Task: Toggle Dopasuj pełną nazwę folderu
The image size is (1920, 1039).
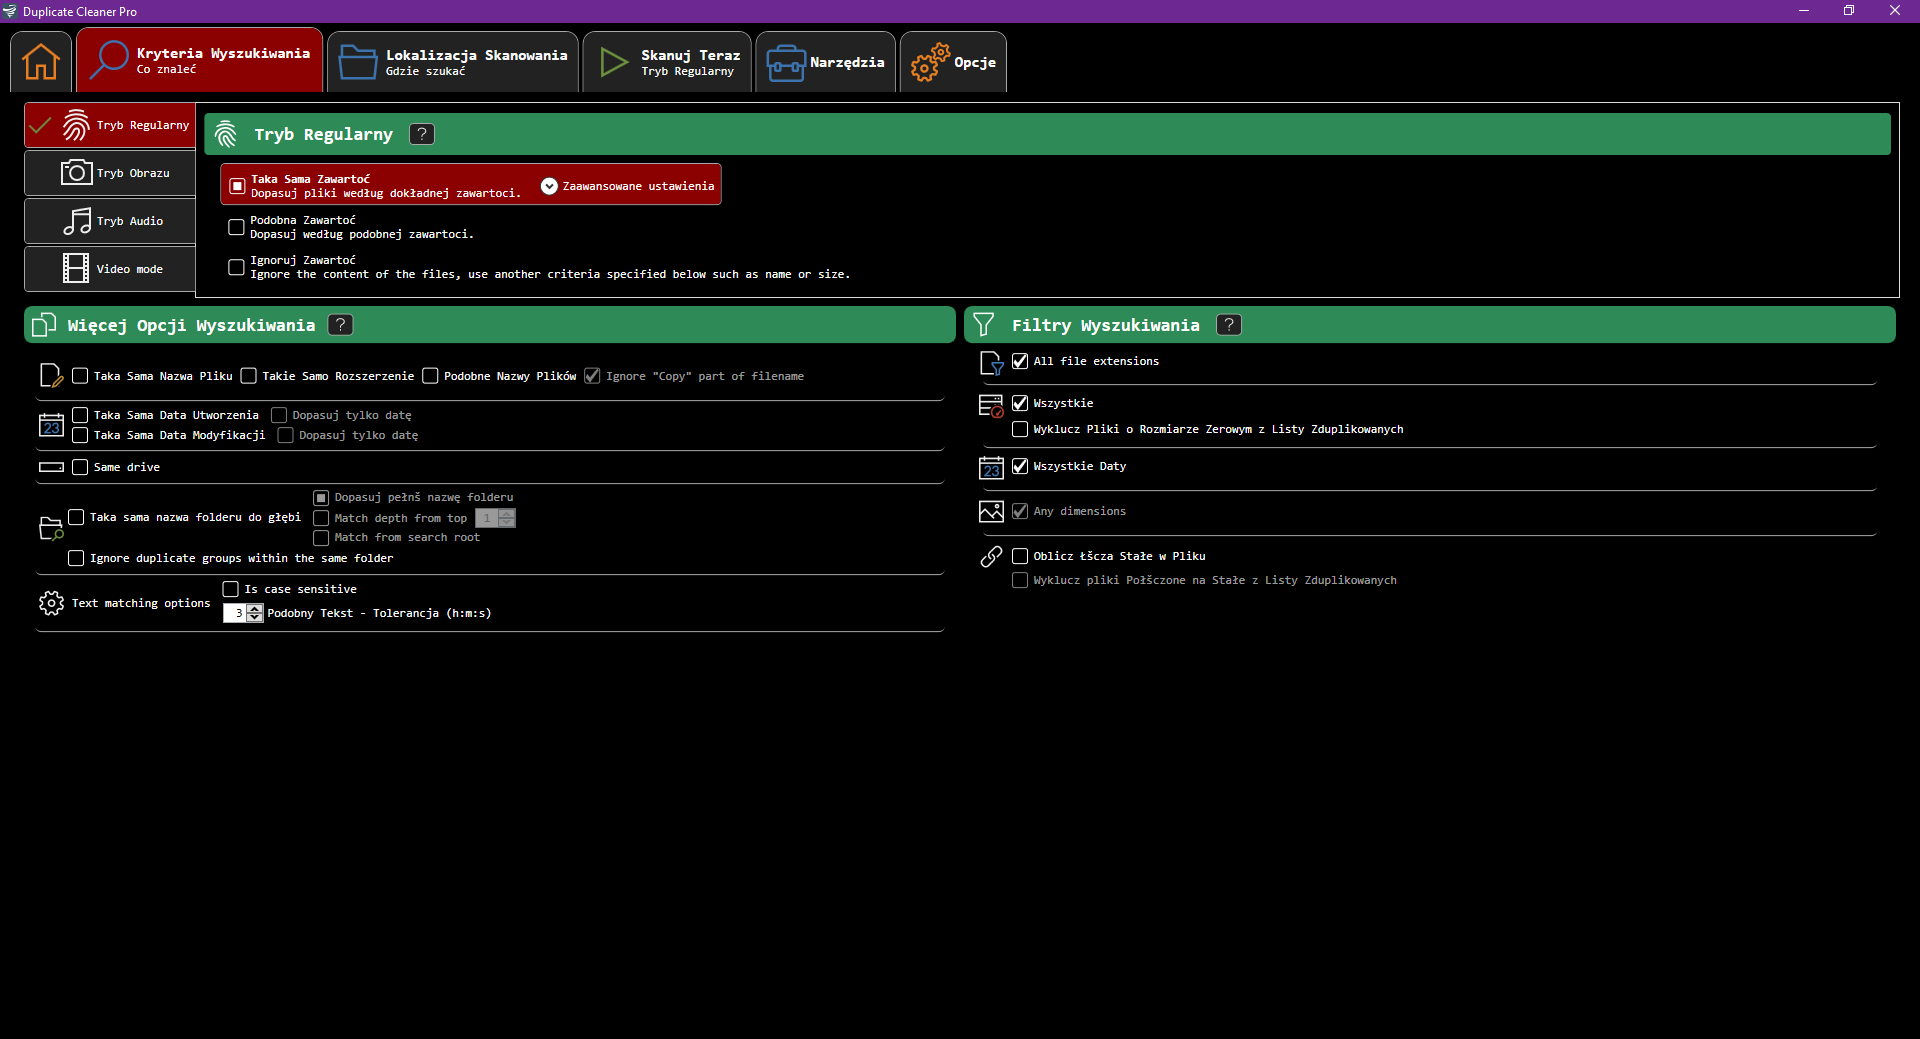Action: (321, 497)
